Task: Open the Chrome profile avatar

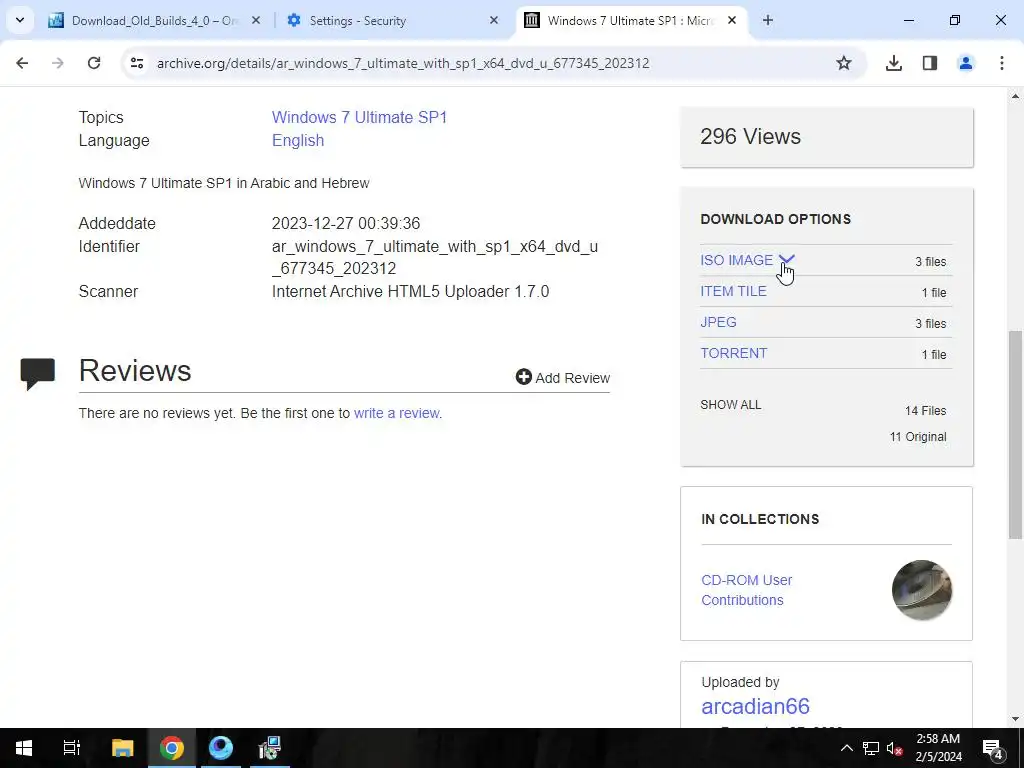Action: (965, 63)
